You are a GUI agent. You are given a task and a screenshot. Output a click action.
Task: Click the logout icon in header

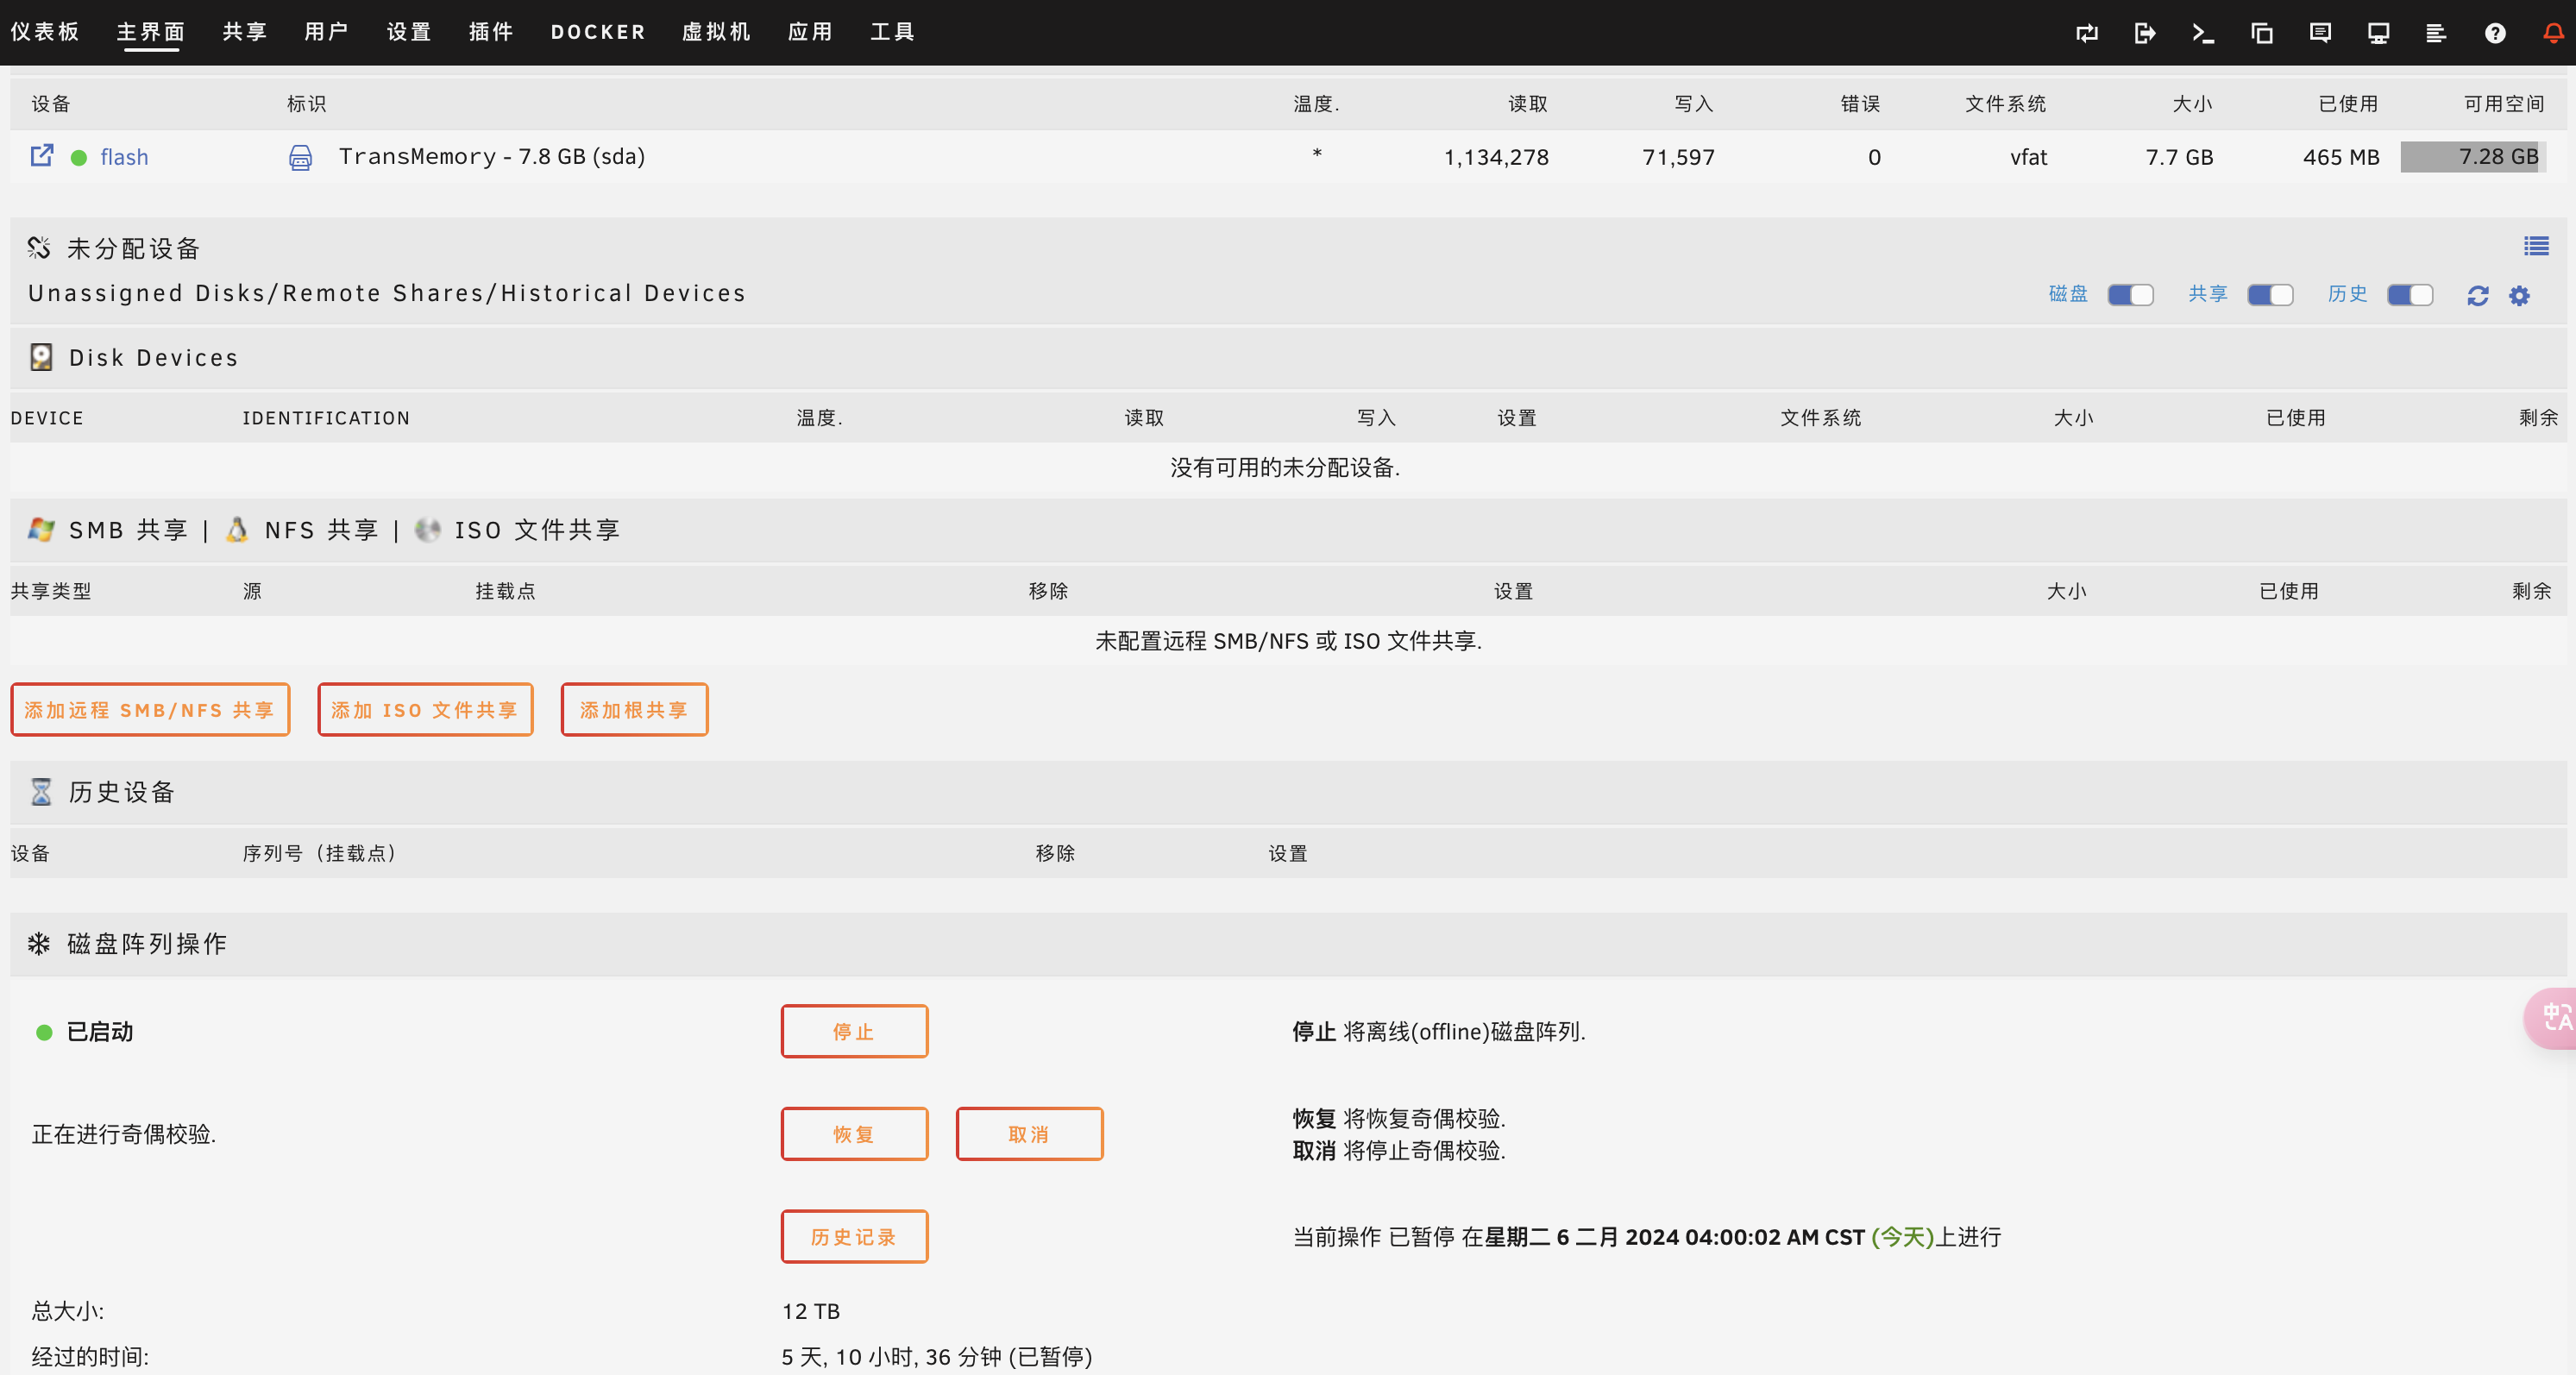2144,33
